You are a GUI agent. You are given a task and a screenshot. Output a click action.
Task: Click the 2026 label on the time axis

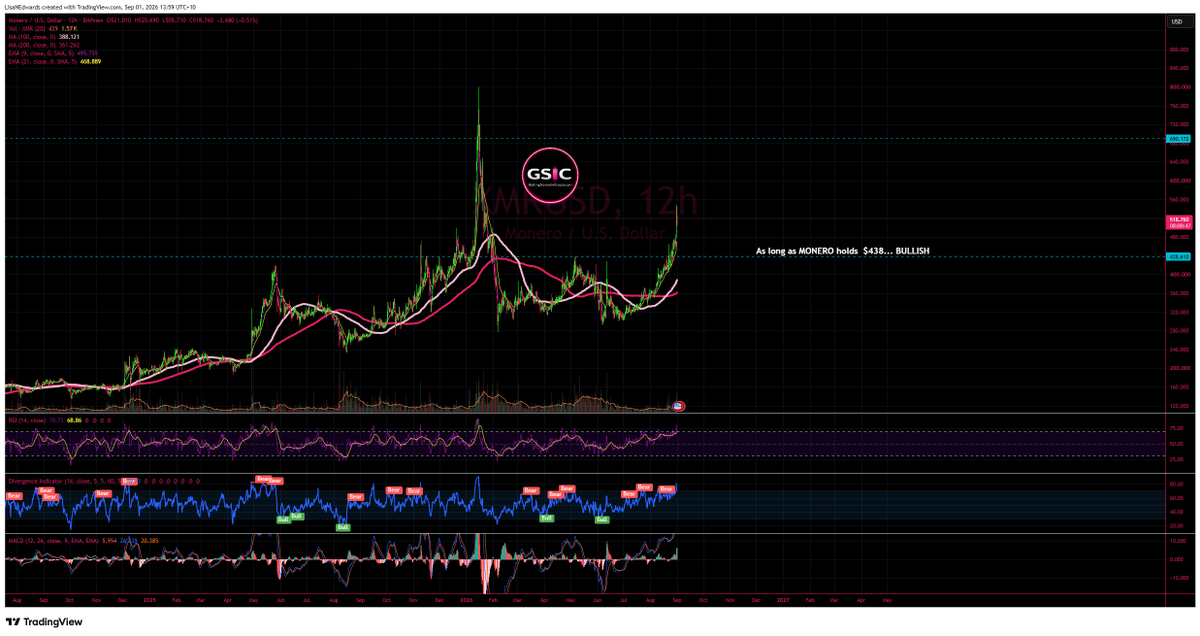click(x=466, y=603)
